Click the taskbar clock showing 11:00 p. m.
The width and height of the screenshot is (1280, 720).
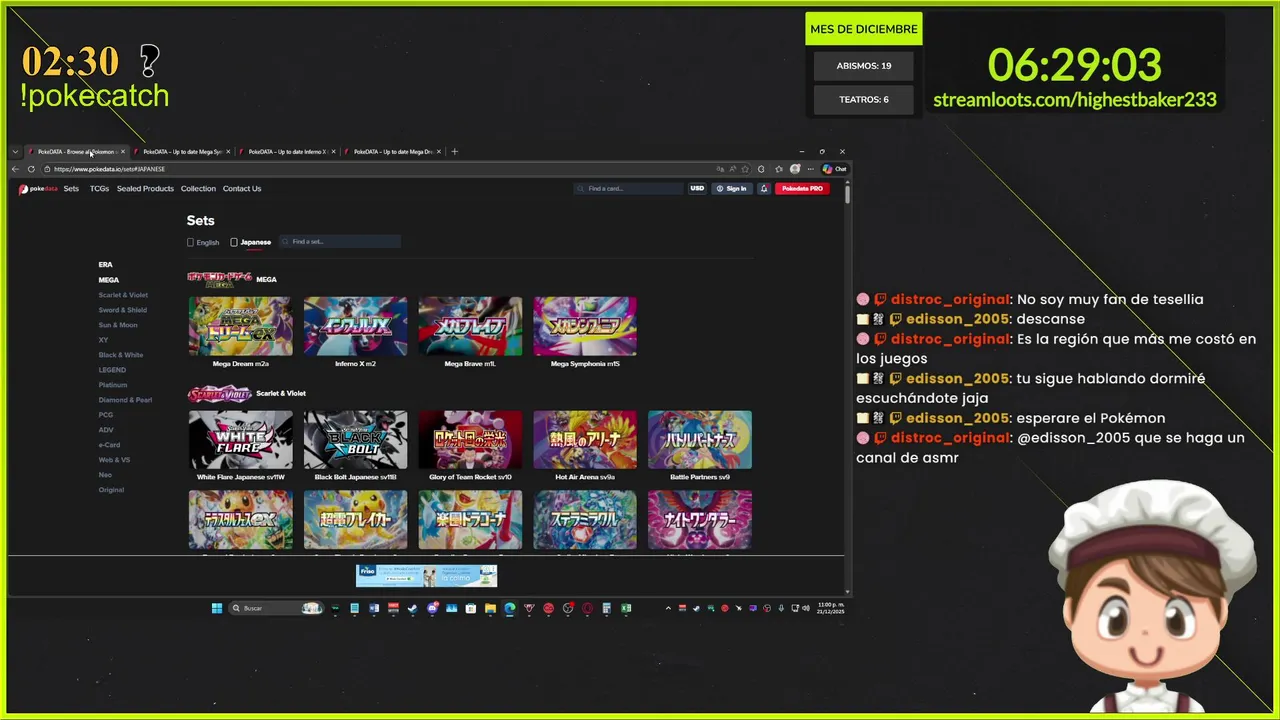pos(831,608)
